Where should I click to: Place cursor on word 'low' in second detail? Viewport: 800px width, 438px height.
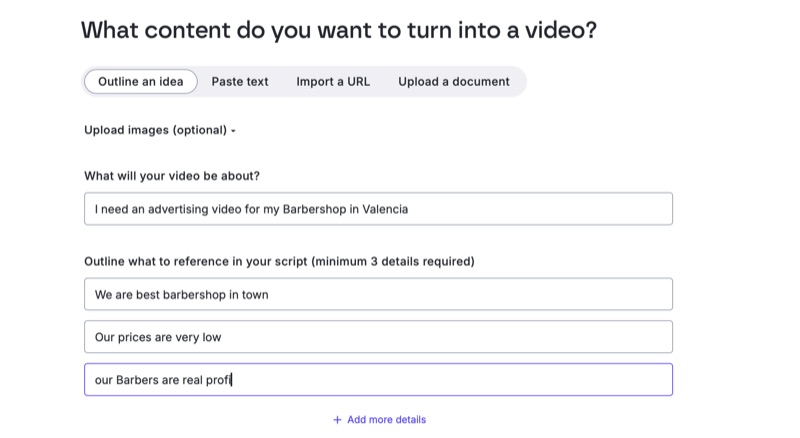click(x=212, y=337)
